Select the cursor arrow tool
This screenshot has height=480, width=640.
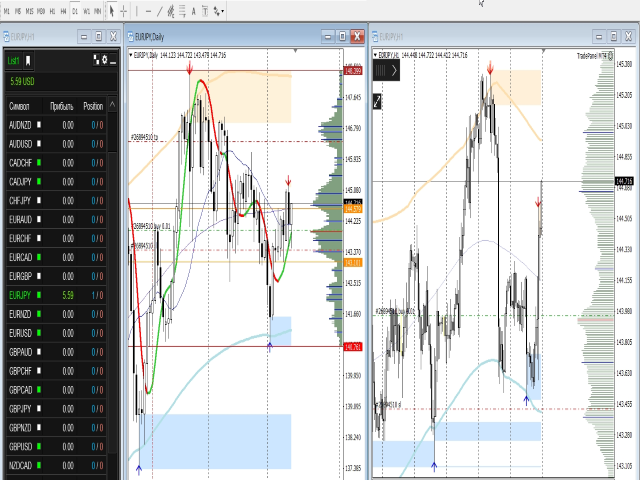click(x=112, y=11)
